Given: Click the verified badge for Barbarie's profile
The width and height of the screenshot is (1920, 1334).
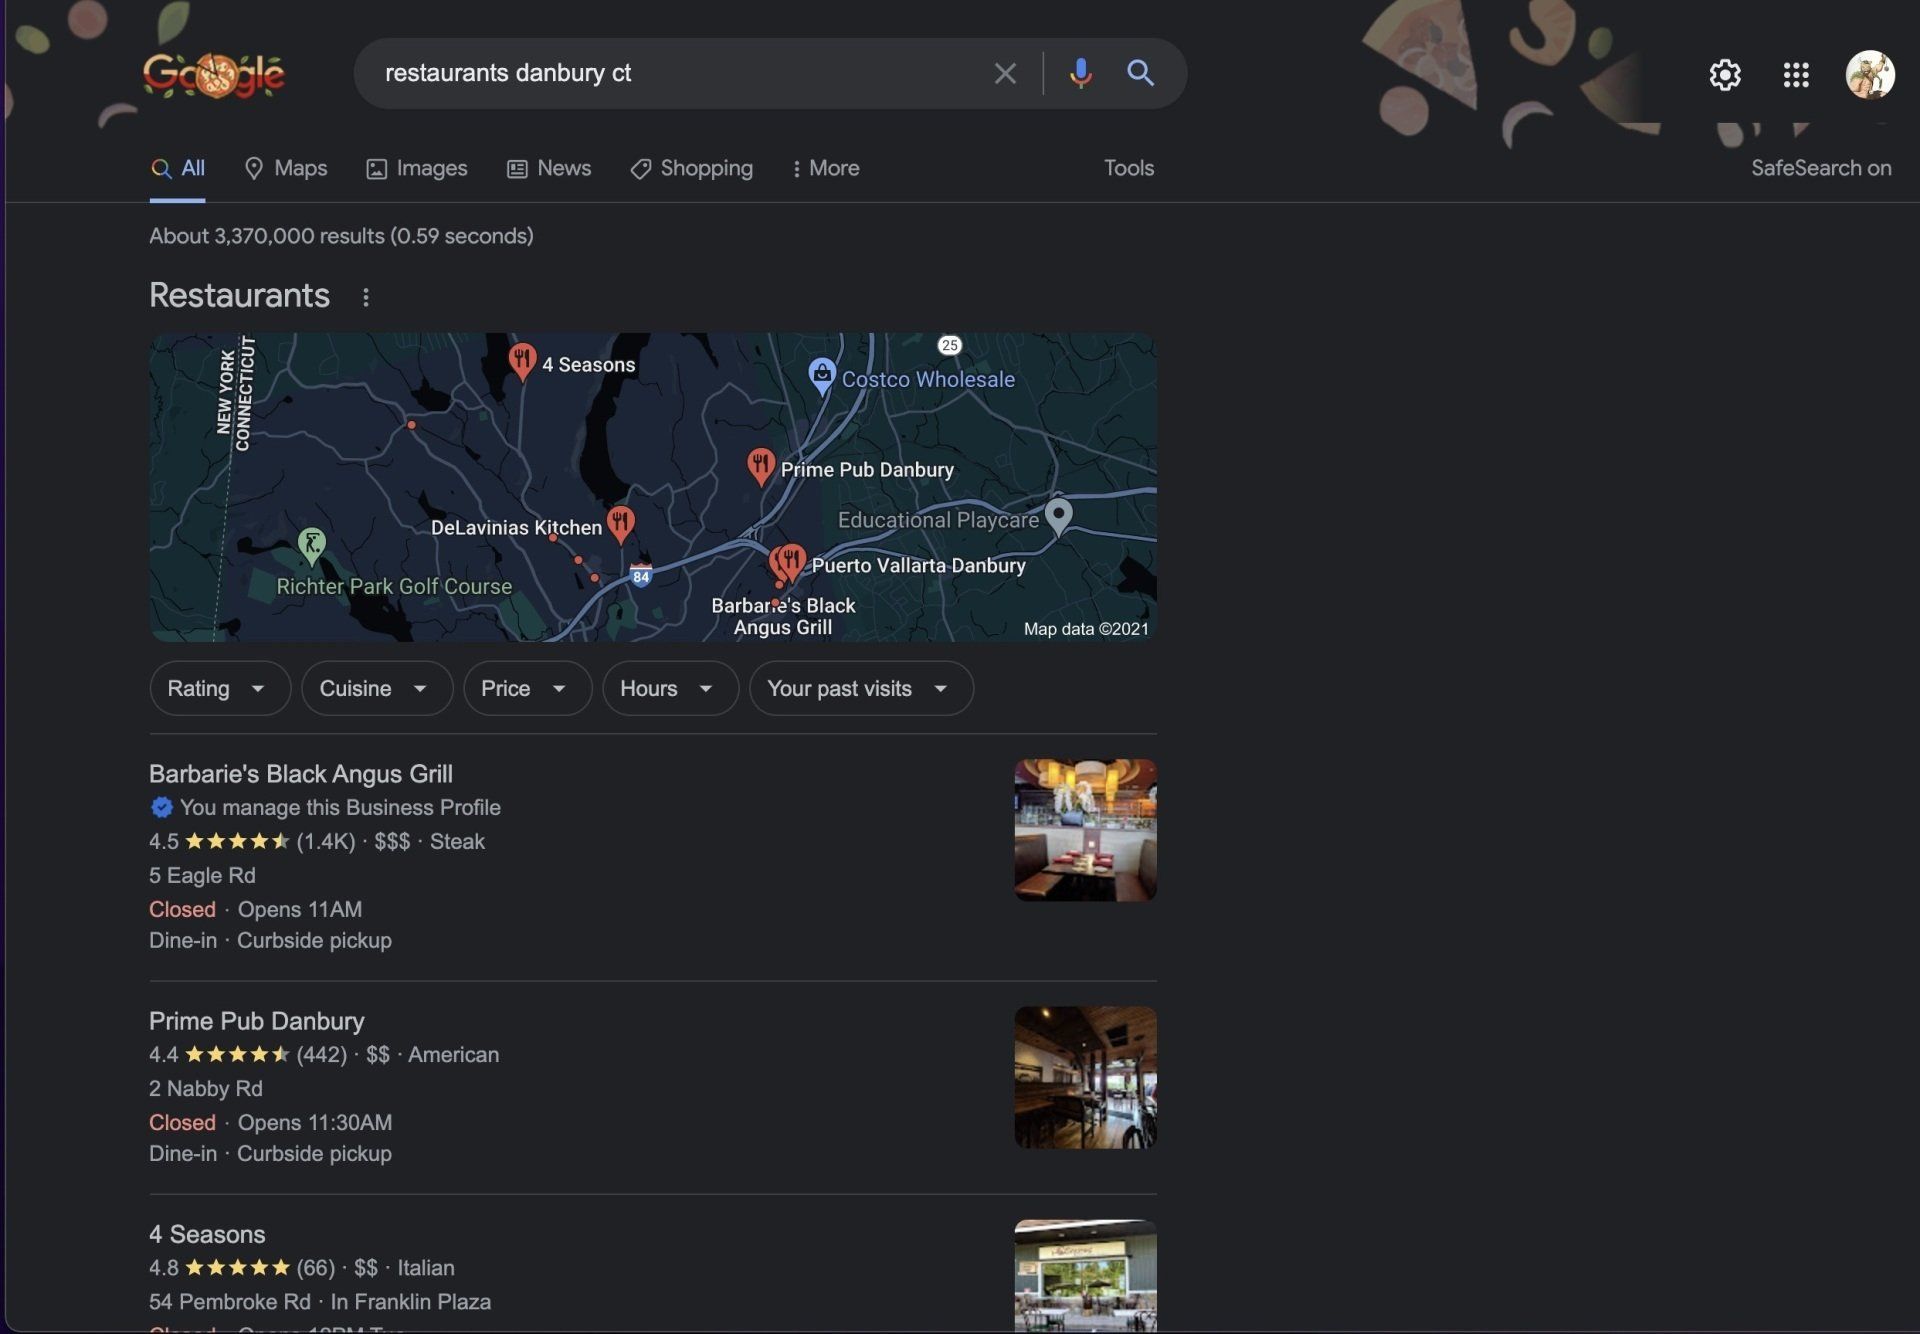Looking at the screenshot, I should click(x=161, y=807).
